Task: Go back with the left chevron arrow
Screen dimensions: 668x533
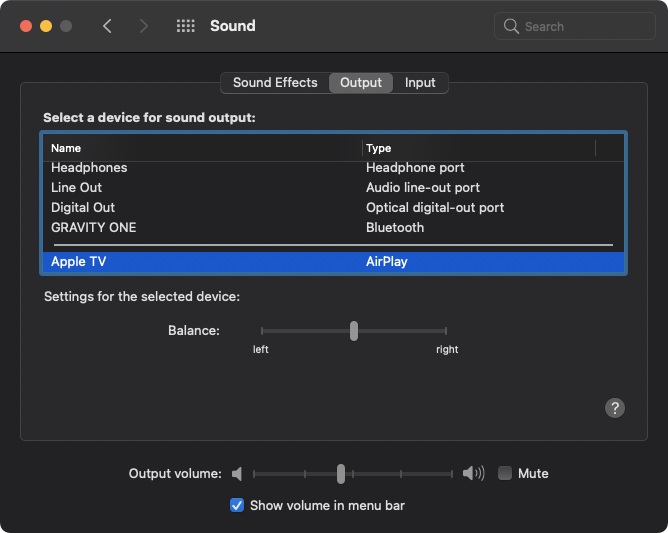Action: coord(107,26)
